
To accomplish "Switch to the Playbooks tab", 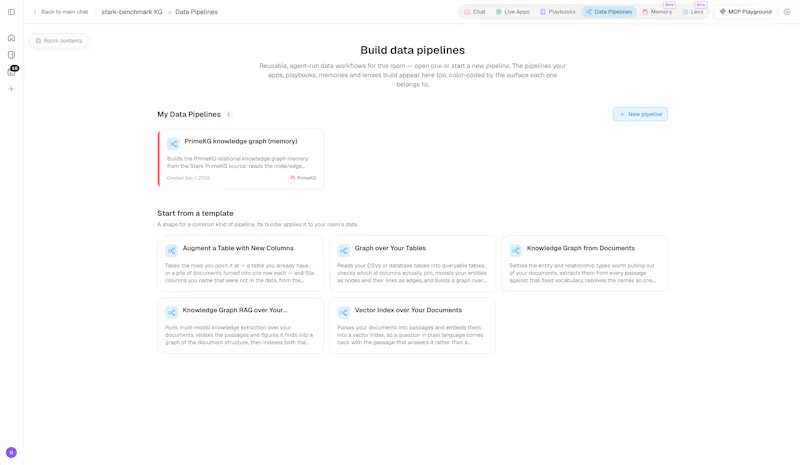I will (558, 12).
